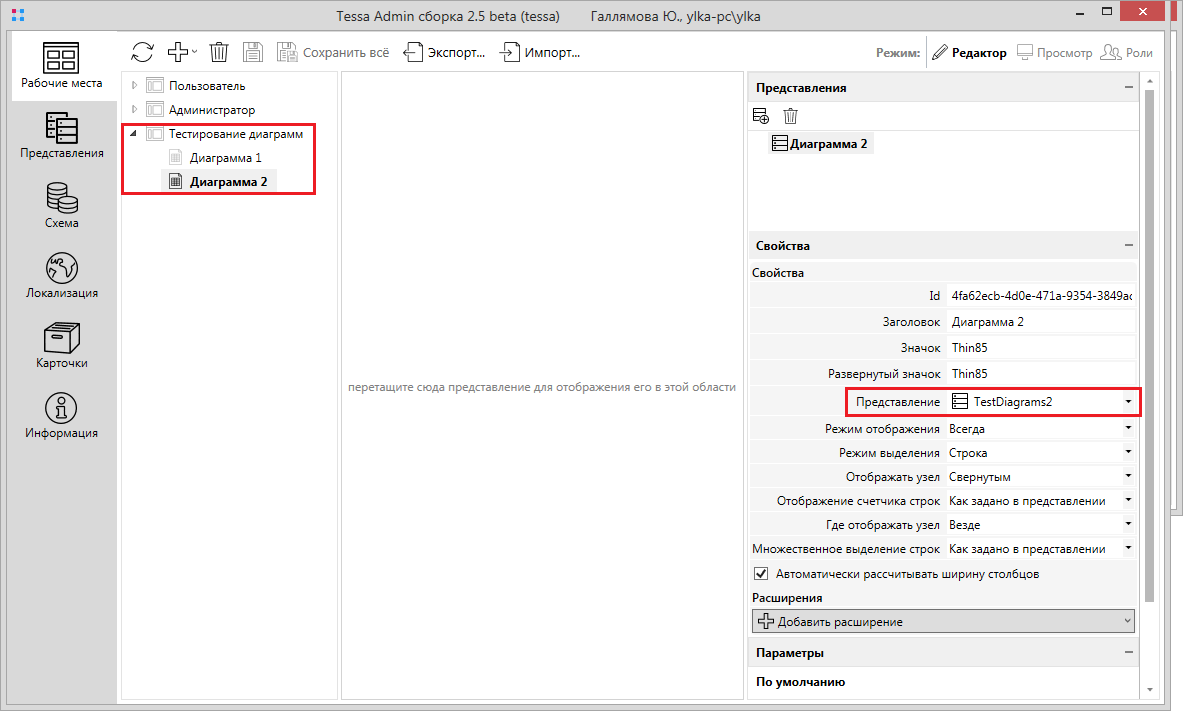1183x711 pixels.
Task: Switch to Редактор mode
Action: point(969,53)
